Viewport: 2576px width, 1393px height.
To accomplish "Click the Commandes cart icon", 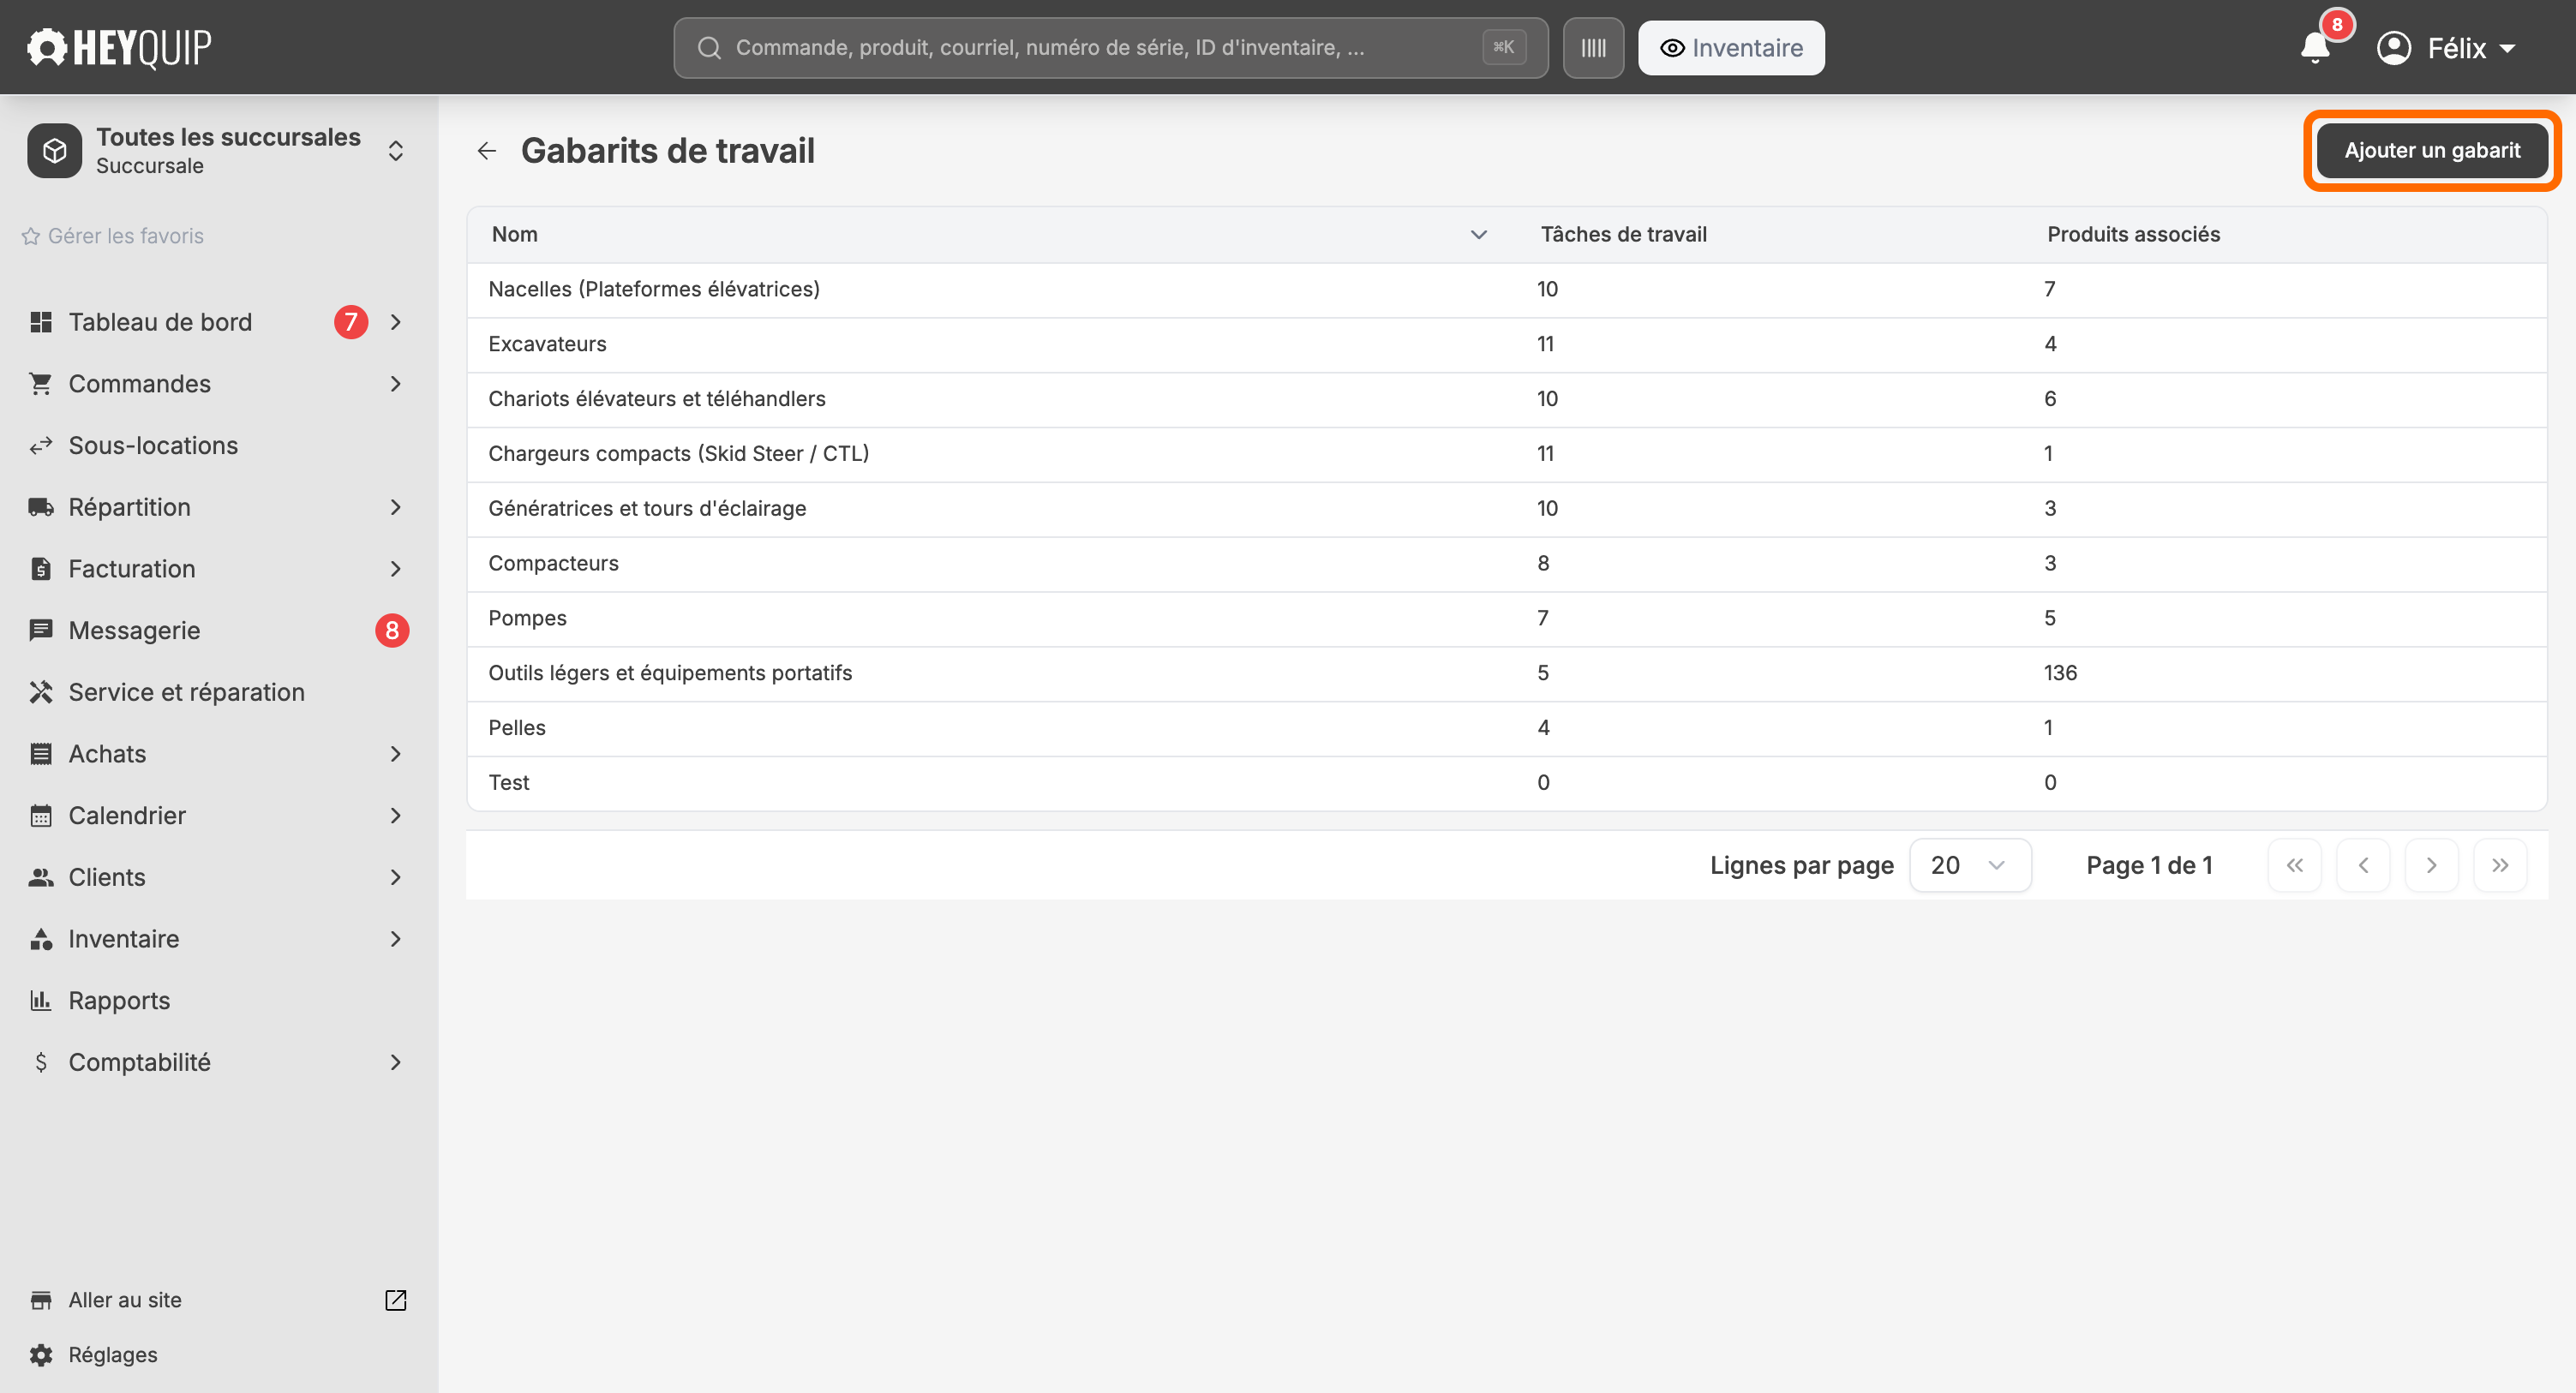I will 41,384.
